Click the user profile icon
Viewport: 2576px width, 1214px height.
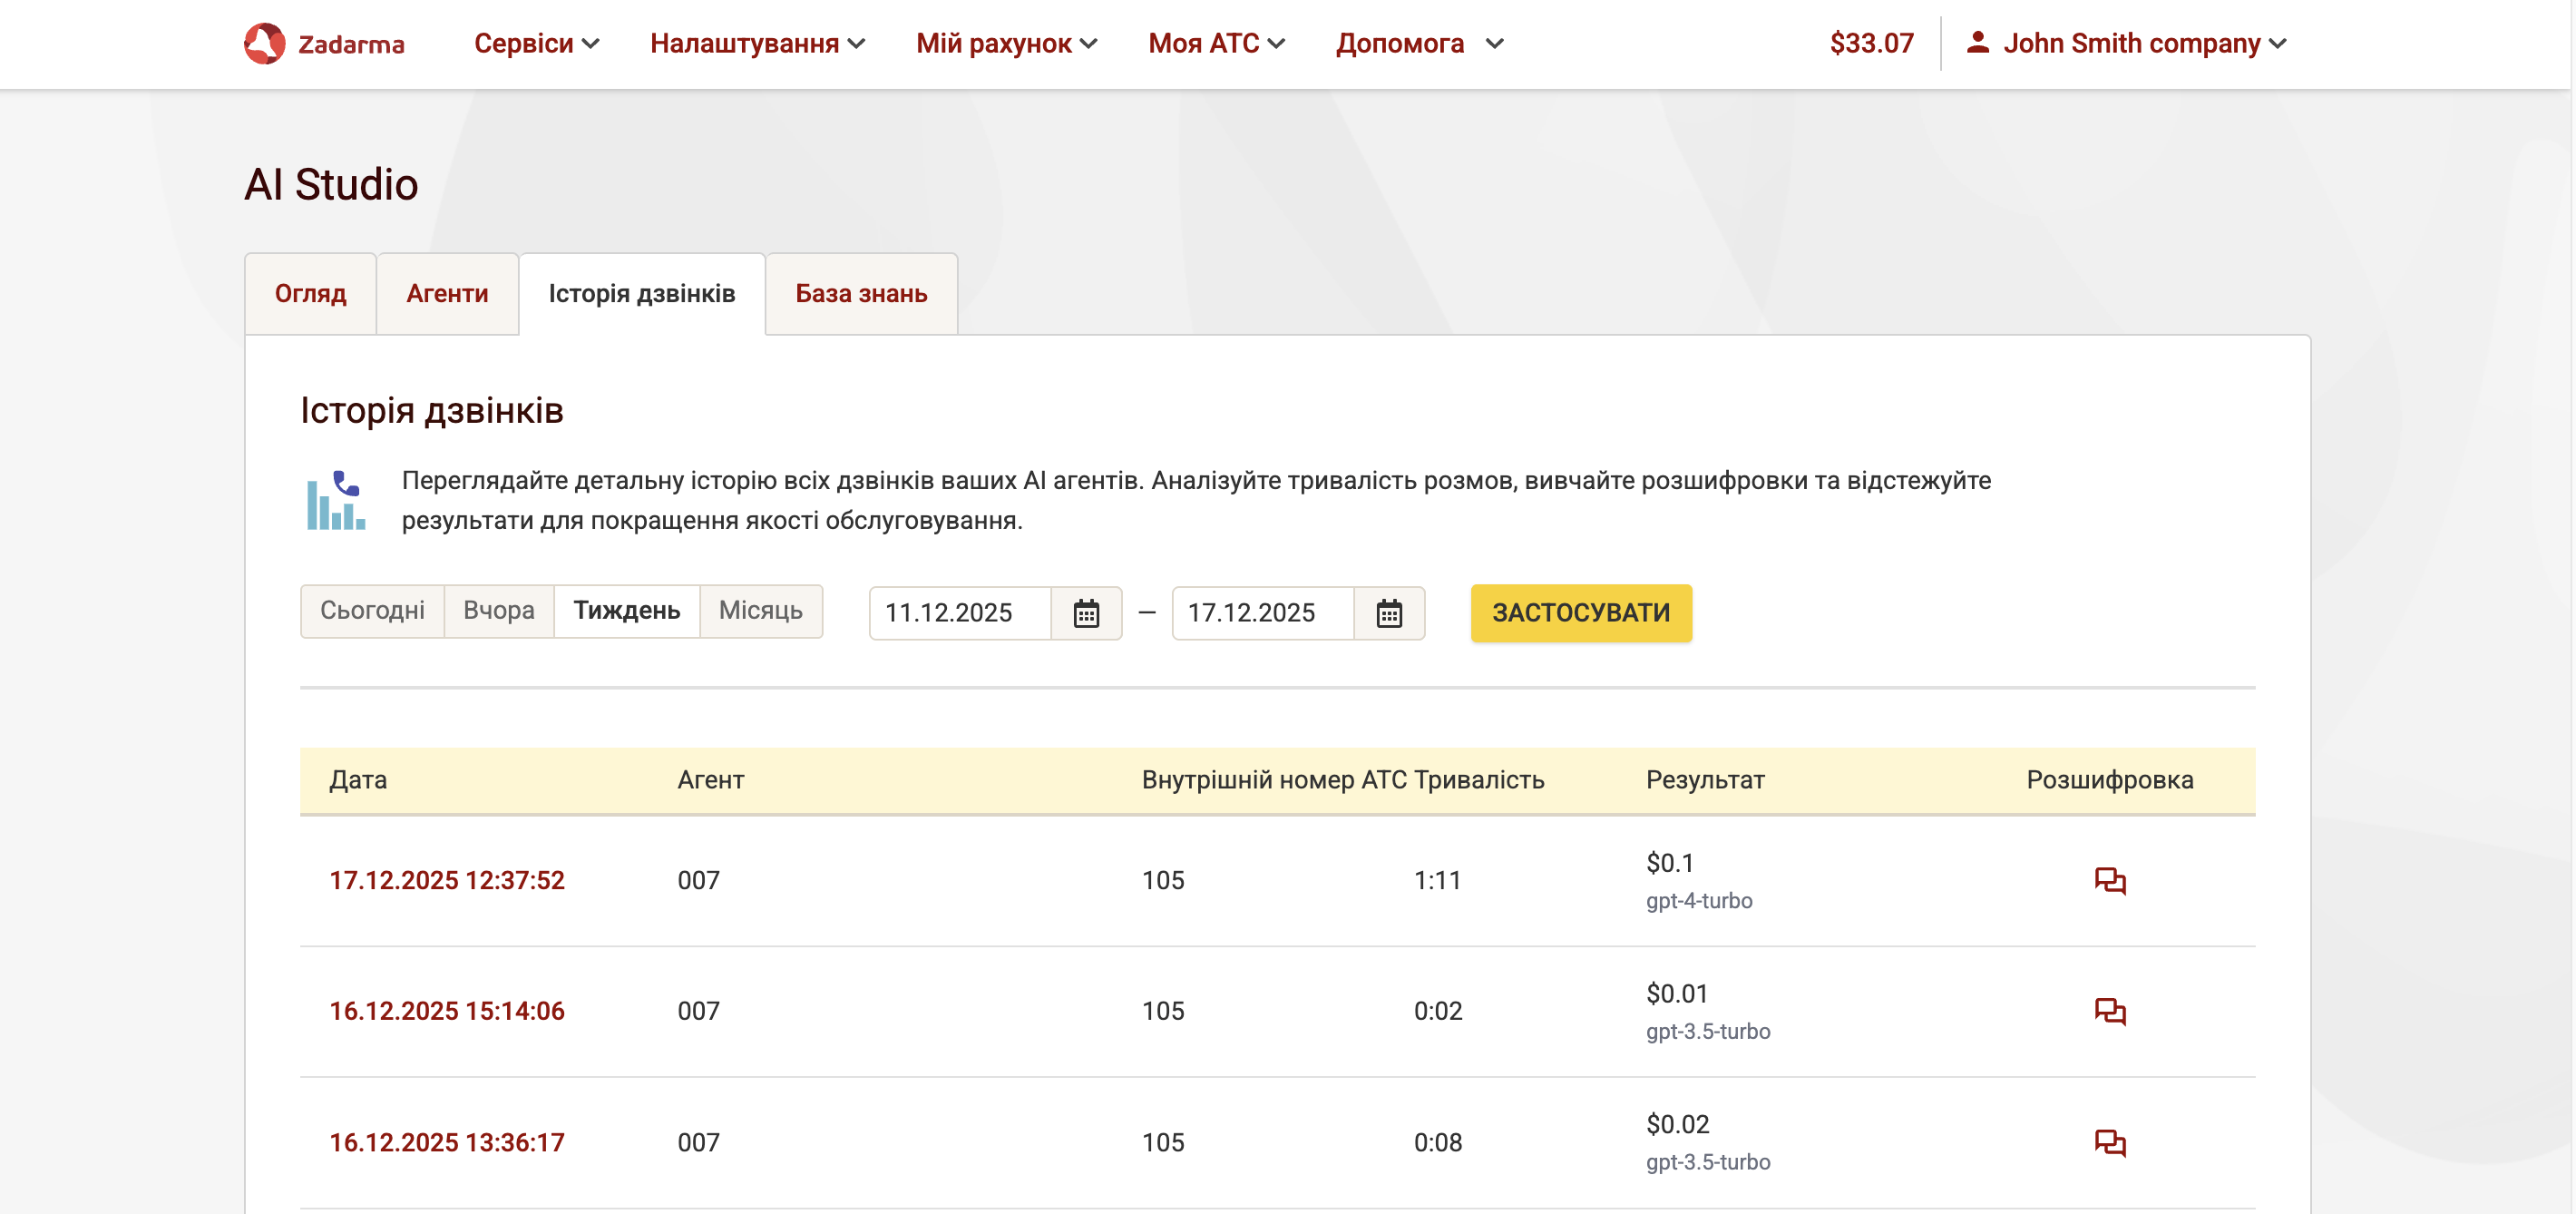(1976, 43)
